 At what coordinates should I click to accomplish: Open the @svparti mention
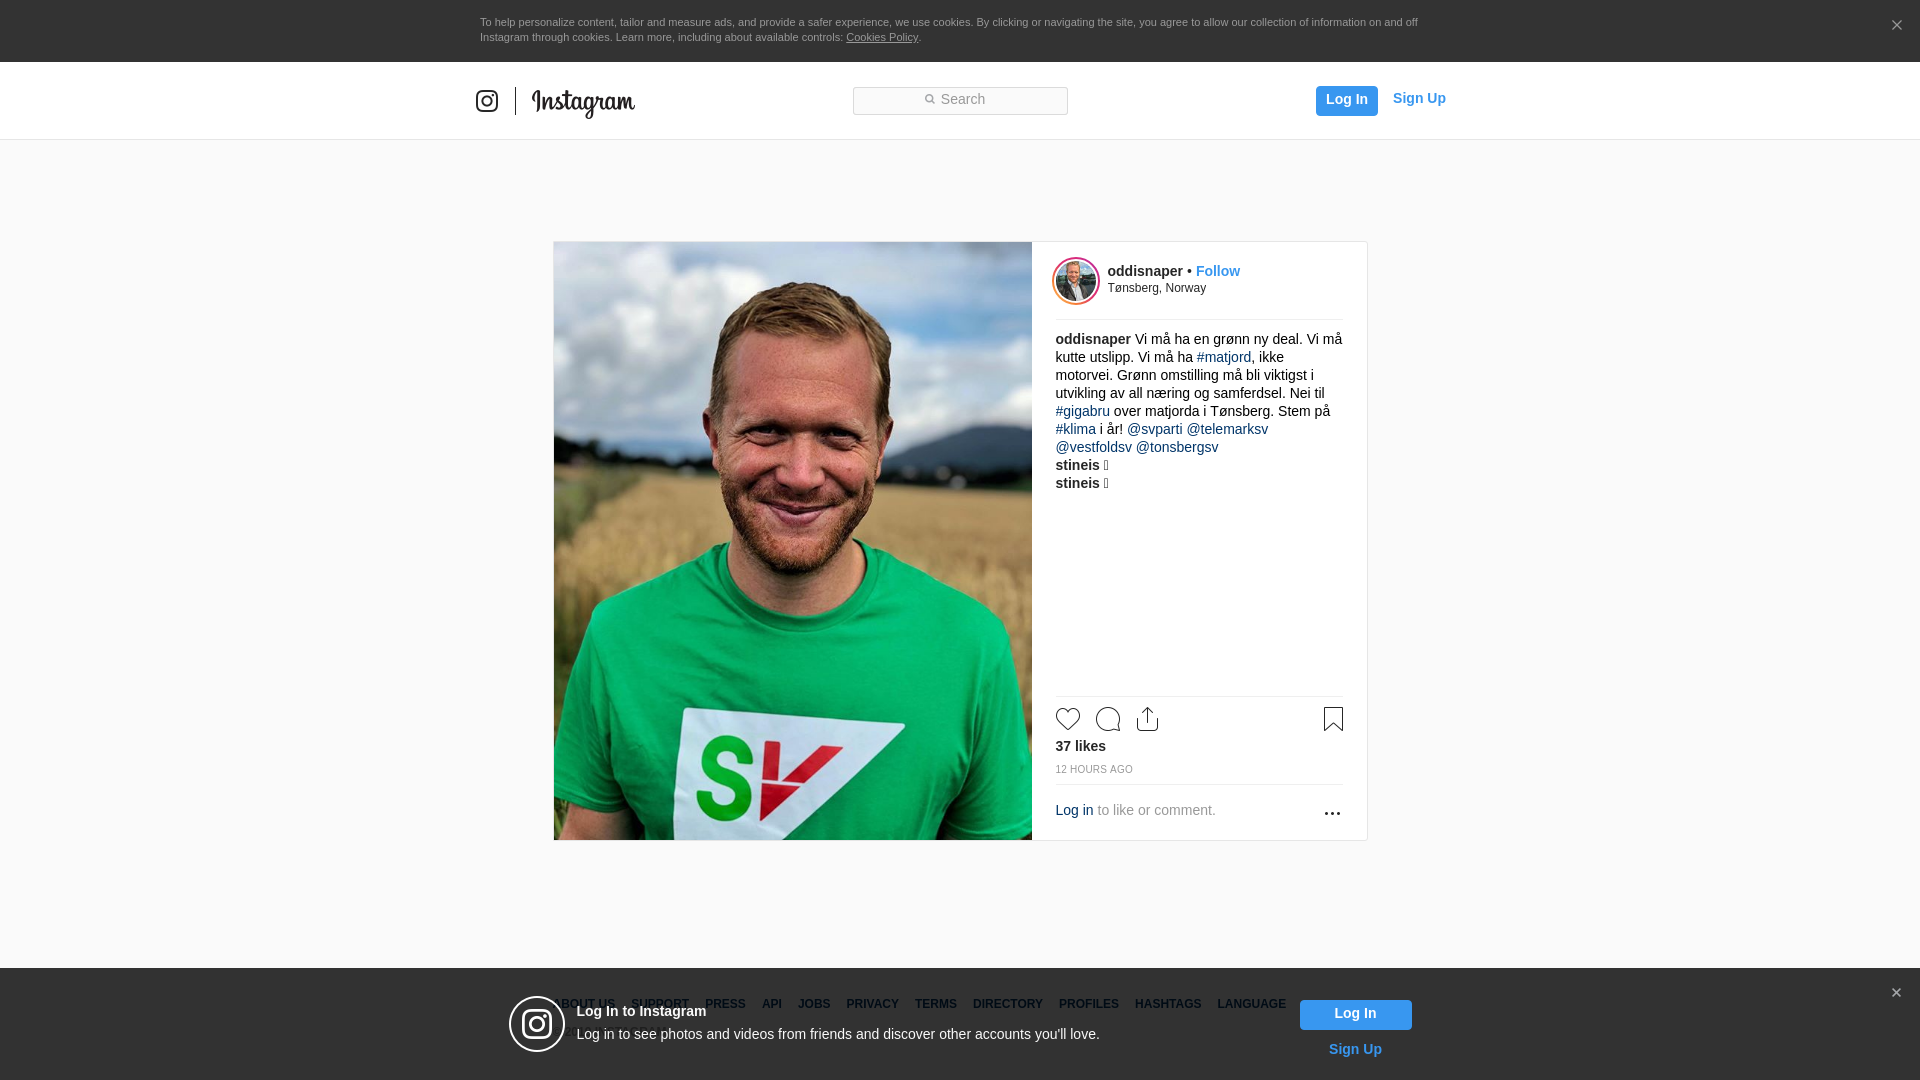coord(1155,429)
